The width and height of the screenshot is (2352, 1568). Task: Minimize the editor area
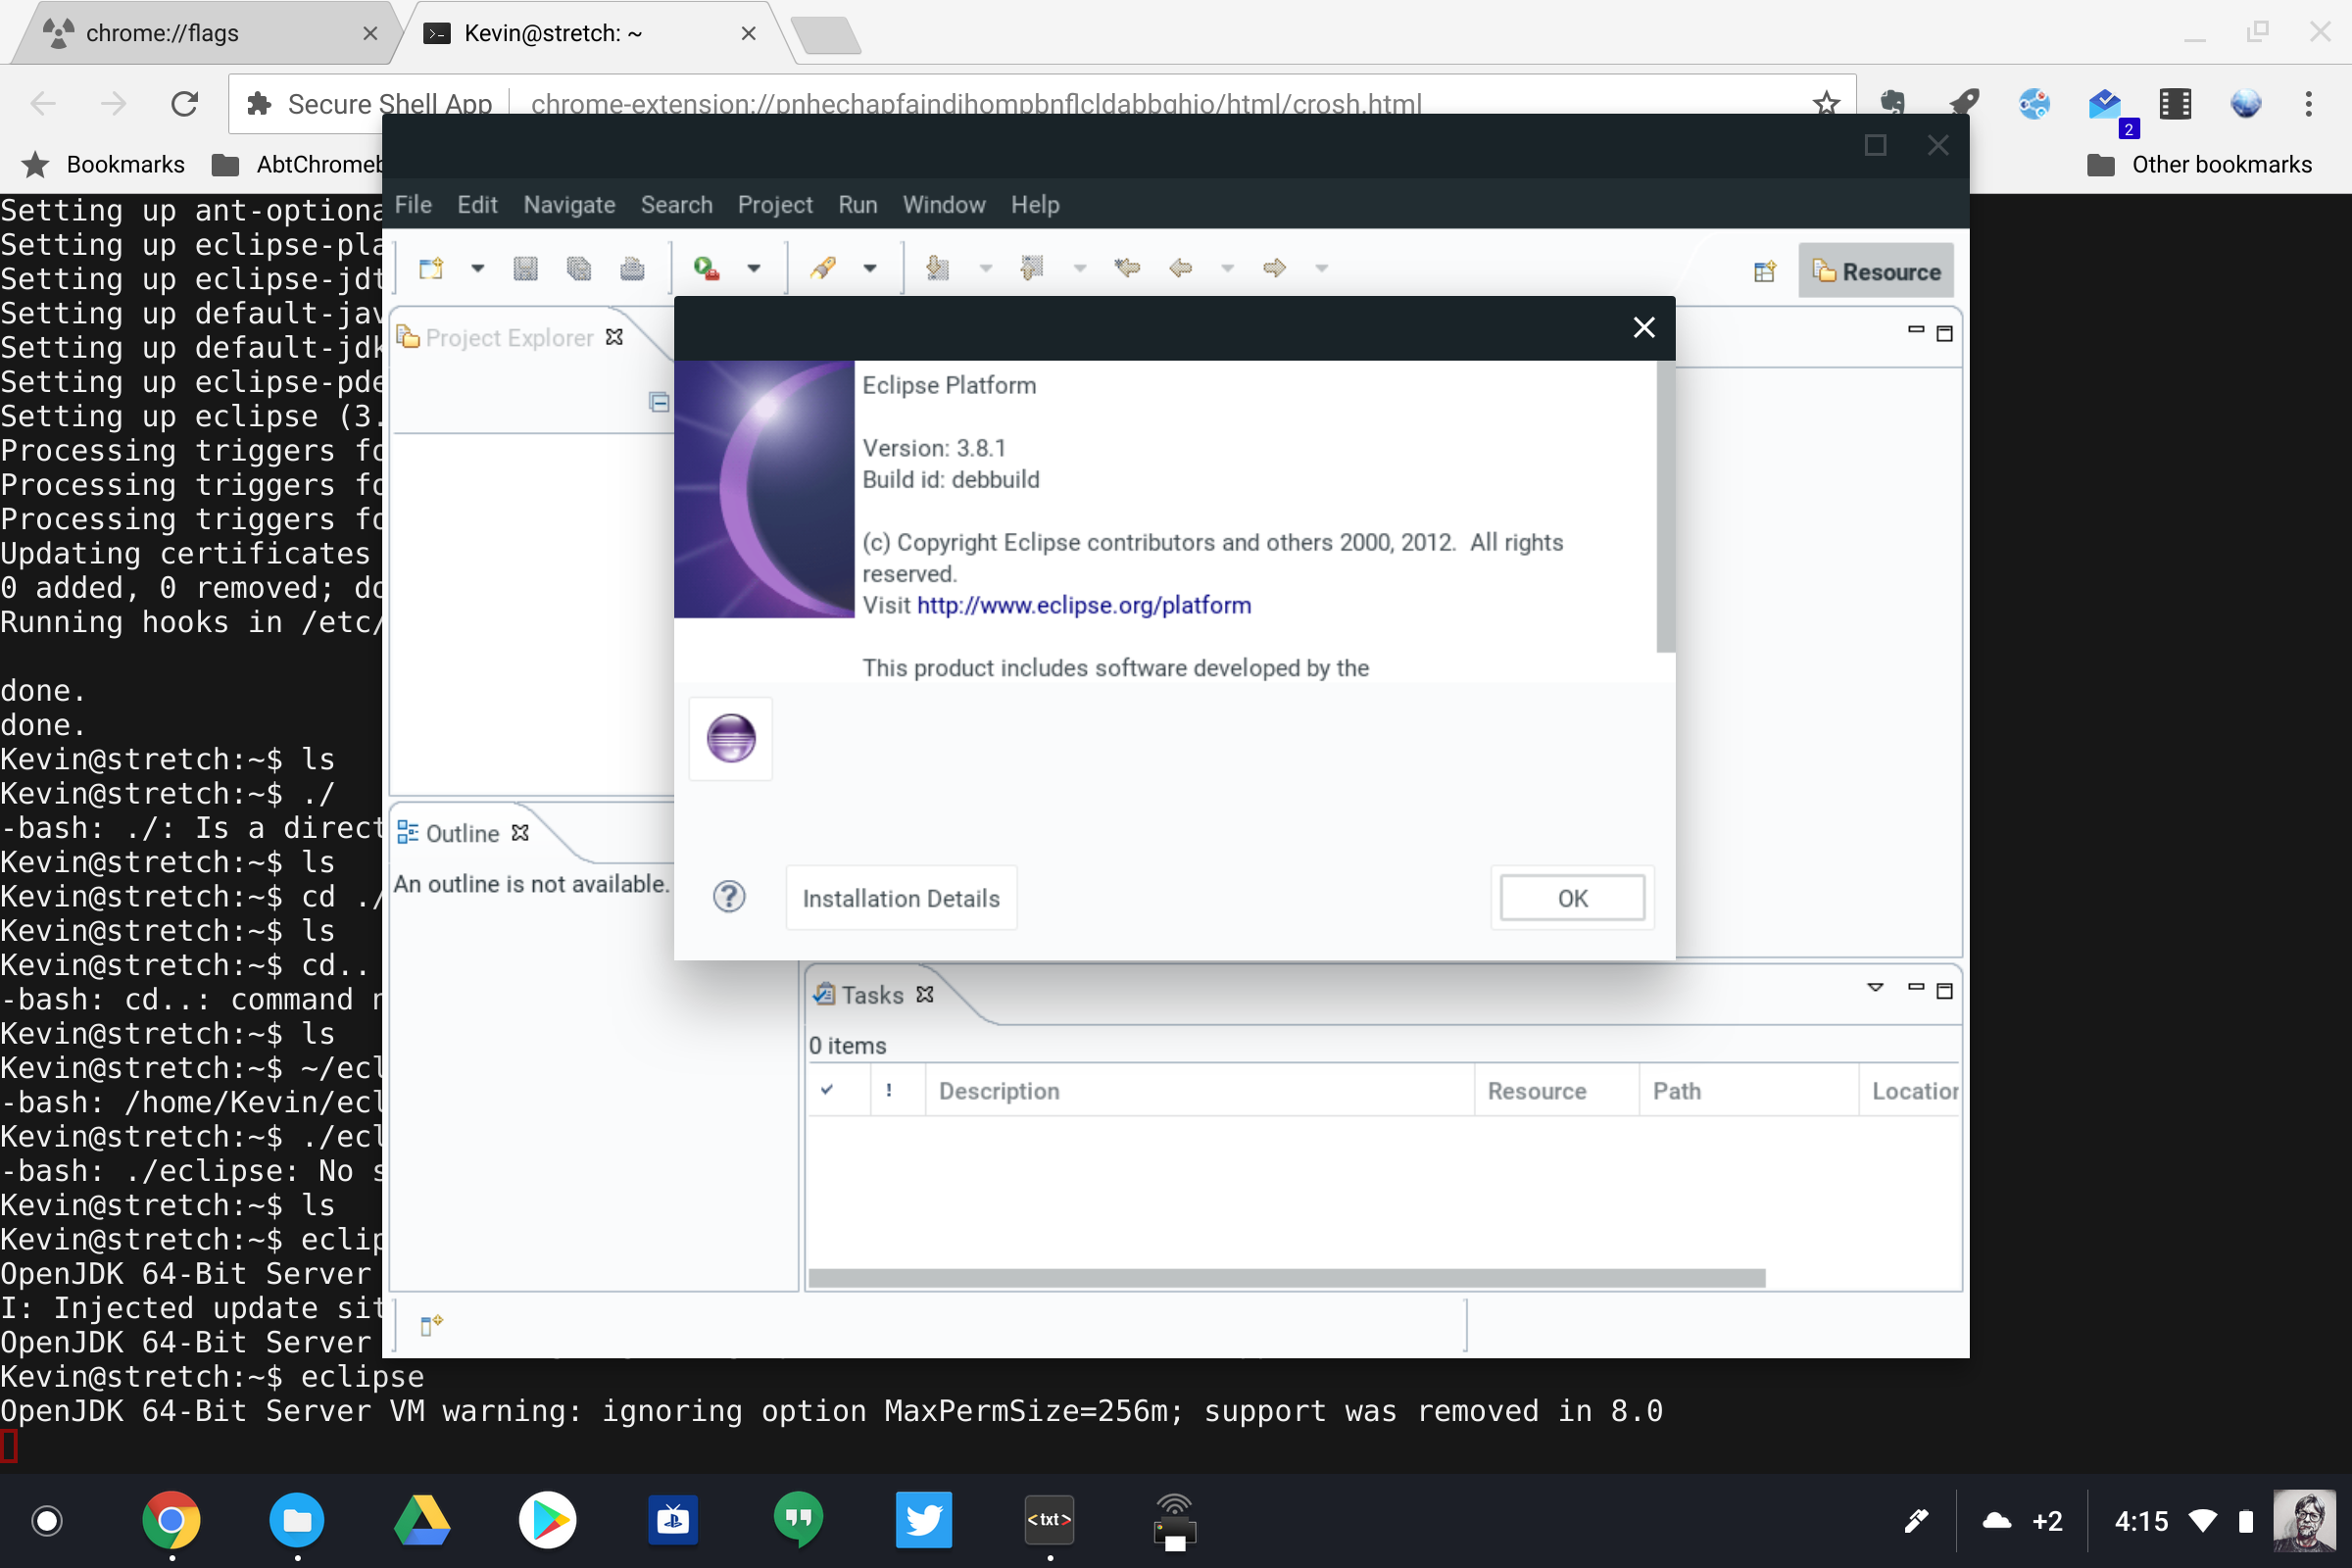(1916, 329)
